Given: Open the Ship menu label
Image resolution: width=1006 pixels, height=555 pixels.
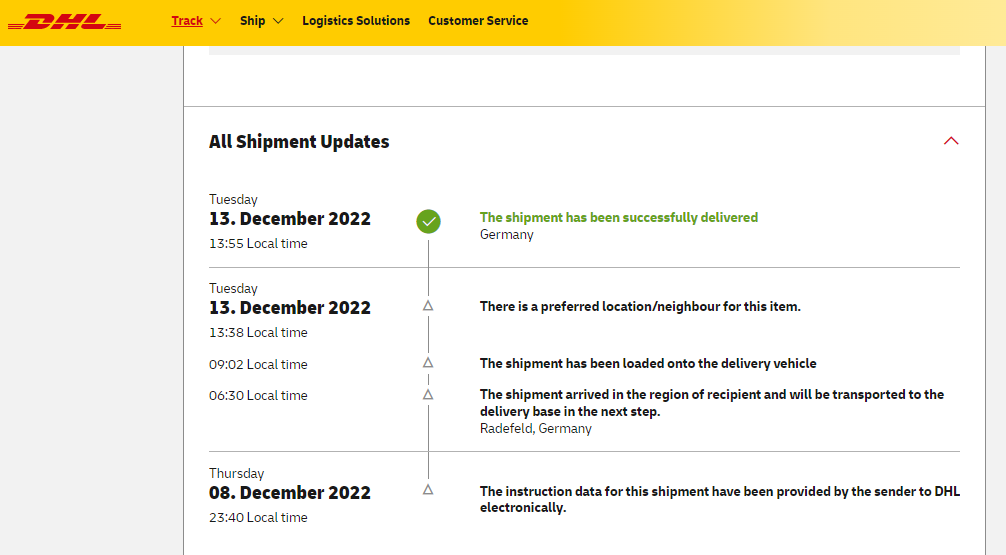Looking at the screenshot, I should [253, 21].
